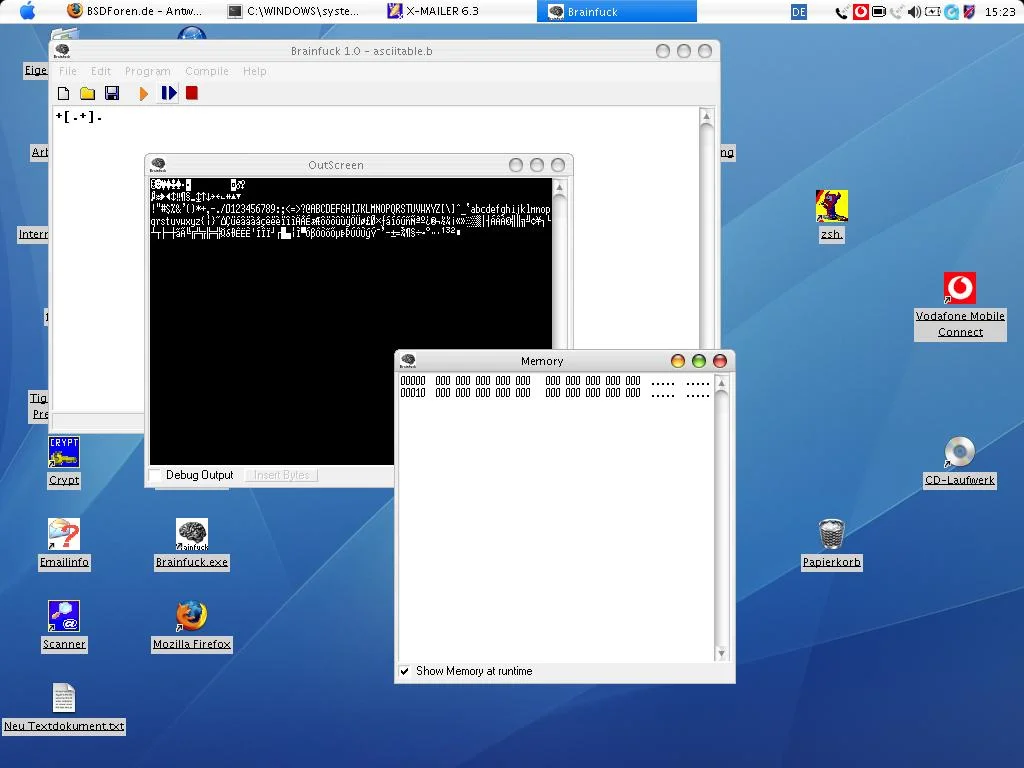Open a file via folder icon

(x=88, y=93)
